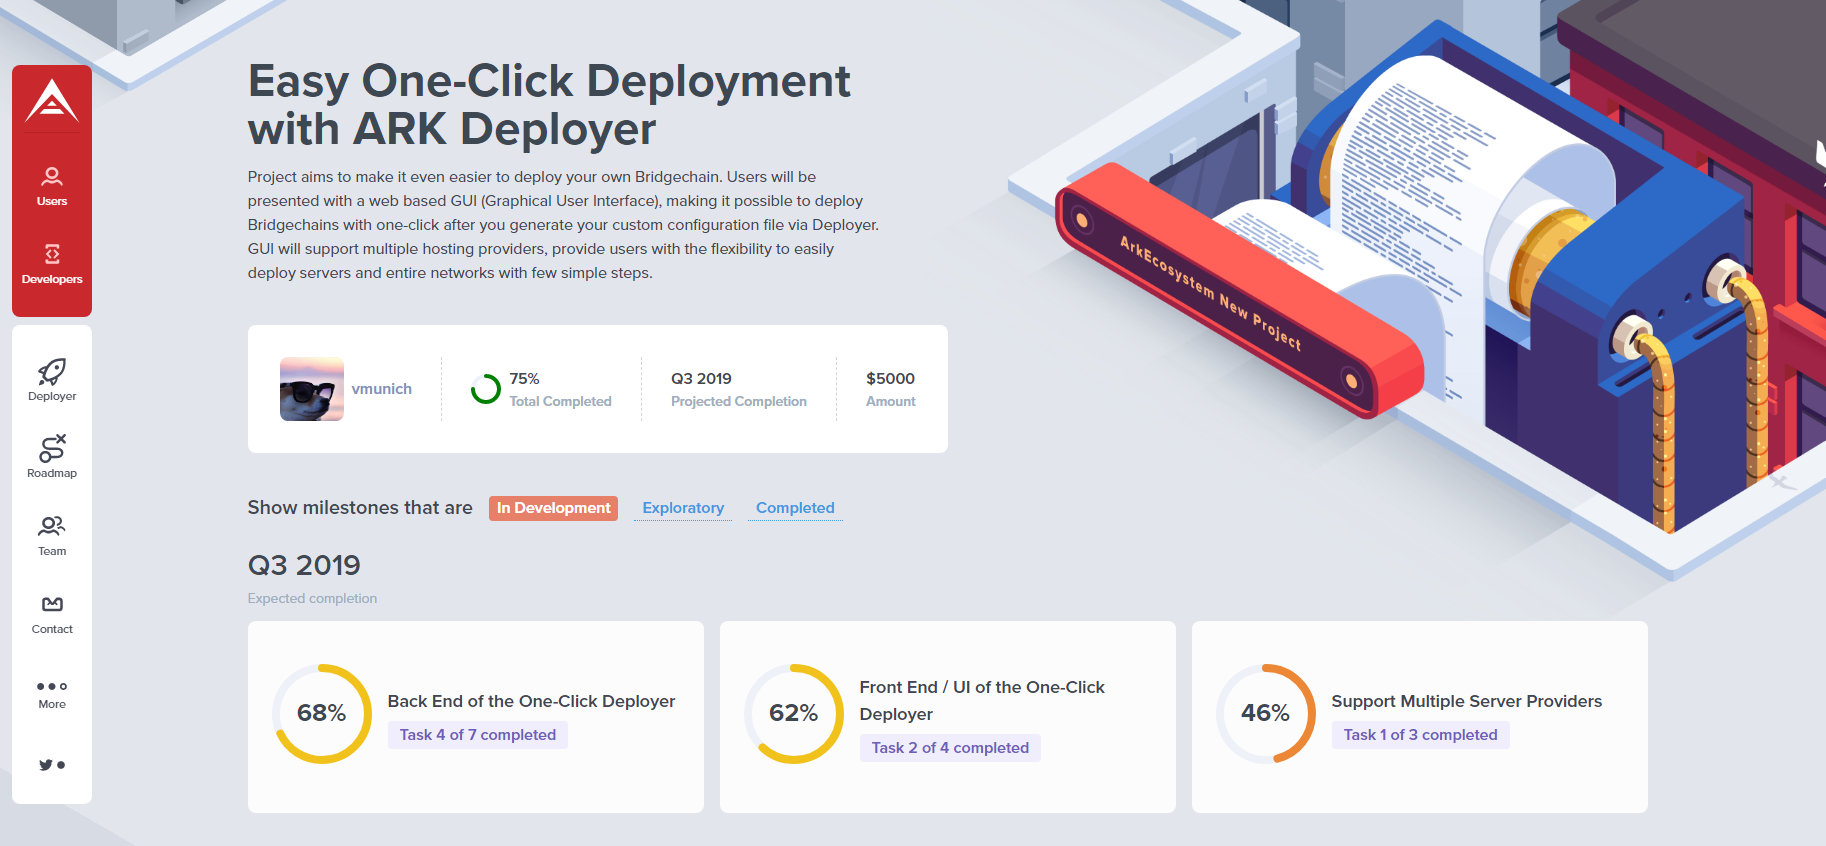The image size is (1826, 846).
Task: Click the 46% progress ring
Action: (1266, 714)
